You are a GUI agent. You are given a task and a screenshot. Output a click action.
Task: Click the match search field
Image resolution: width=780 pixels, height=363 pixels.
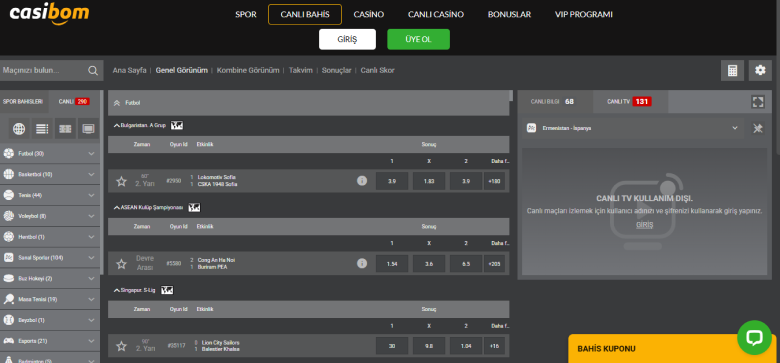pyautogui.click(x=44, y=71)
